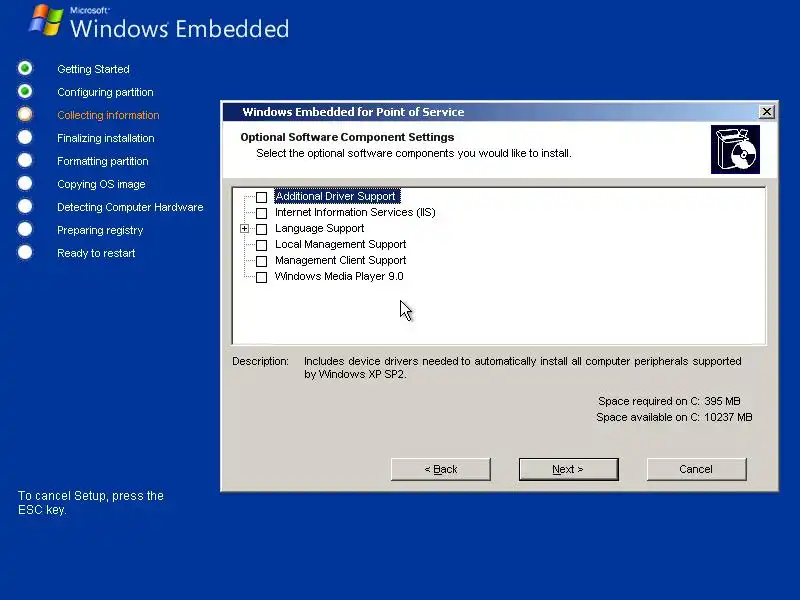Click the Space required on C: value
Image resolution: width=800 pixels, height=600 pixels.
click(722, 401)
